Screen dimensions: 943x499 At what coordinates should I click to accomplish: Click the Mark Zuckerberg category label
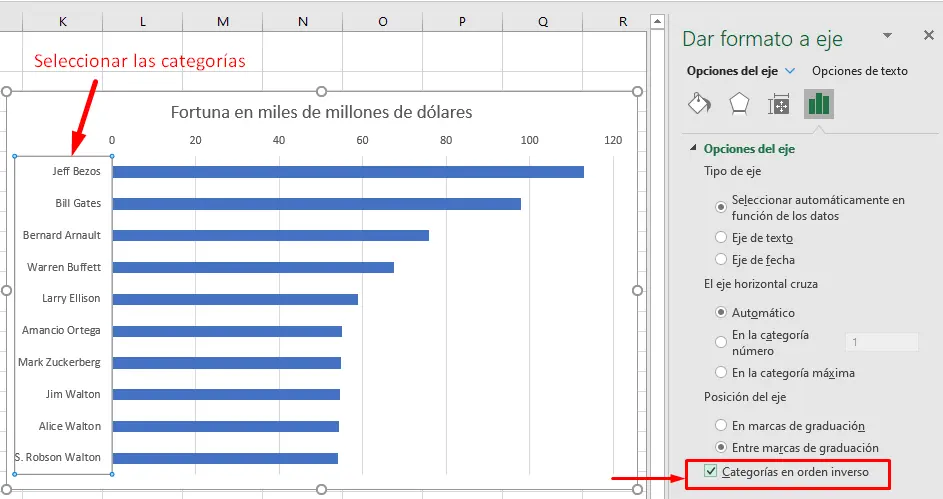(x=60, y=362)
